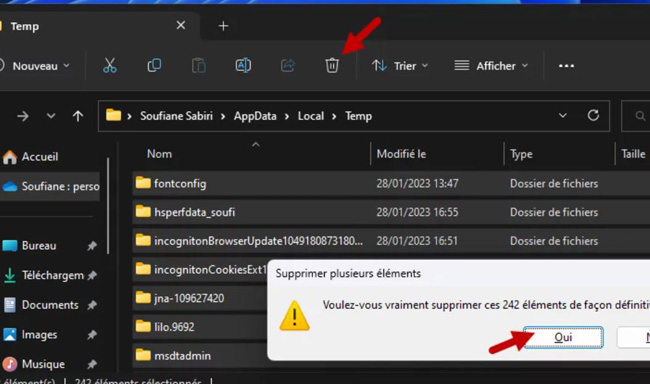
Task: Click hsperfdata_soufi date 28/01/2023 16:55
Action: click(417, 212)
